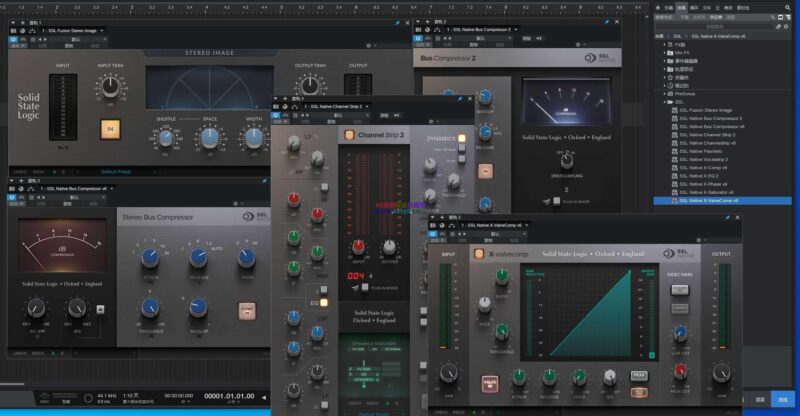The image size is (800, 416).
Task: Click Default Preset name on Stereo Image footer
Action: (116, 172)
